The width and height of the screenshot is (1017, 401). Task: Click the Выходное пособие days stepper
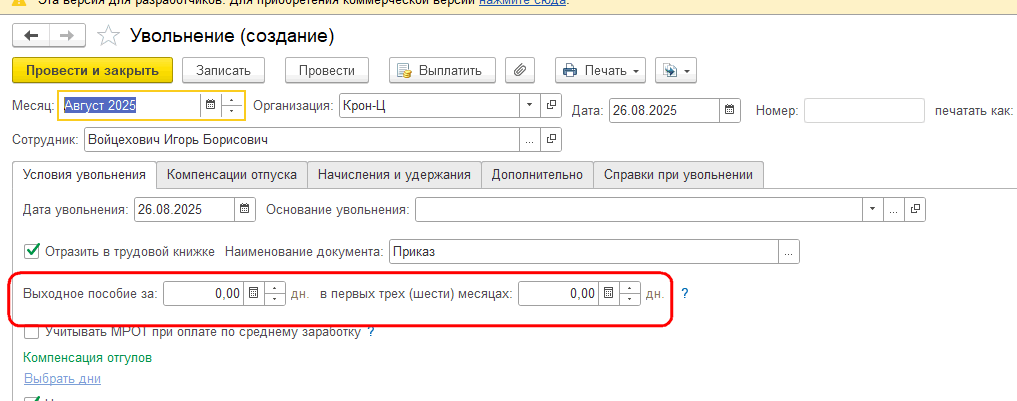tap(275, 293)
